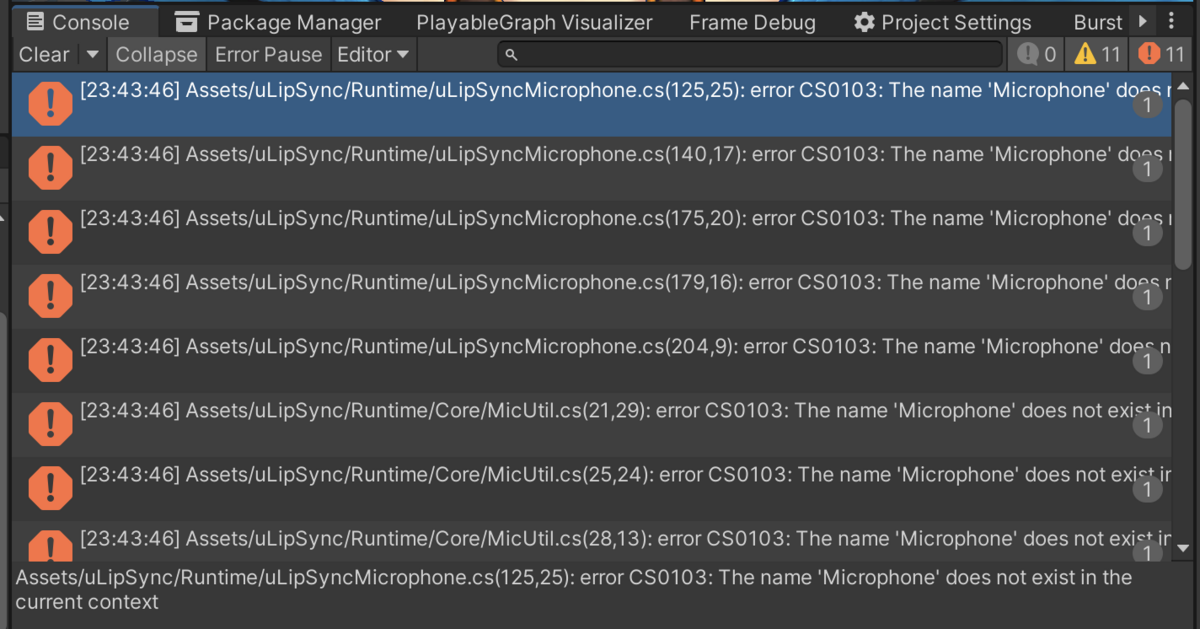The height and width of the screenshot is (629, 1200).
Task: Toggle the Collapse option in the console toolbar
Action: [156, 54]
